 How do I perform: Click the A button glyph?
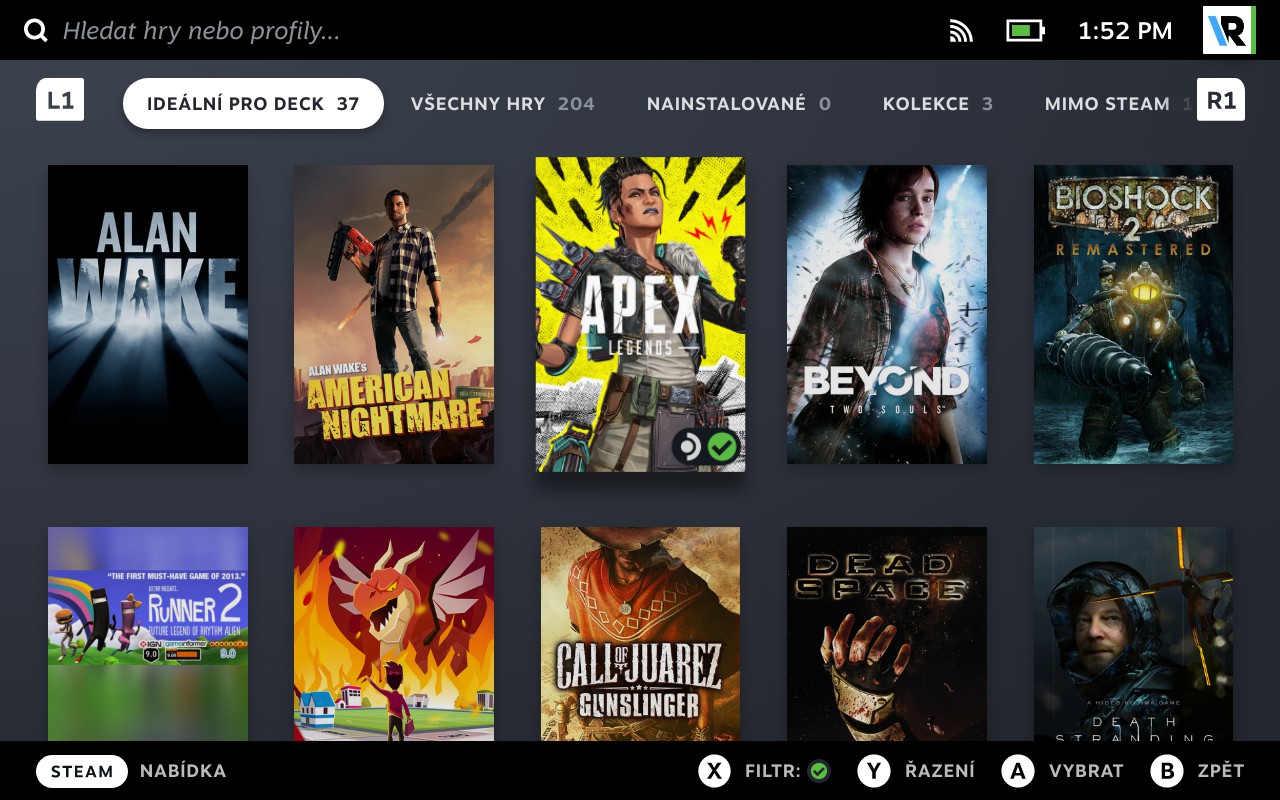point(1018,771)
